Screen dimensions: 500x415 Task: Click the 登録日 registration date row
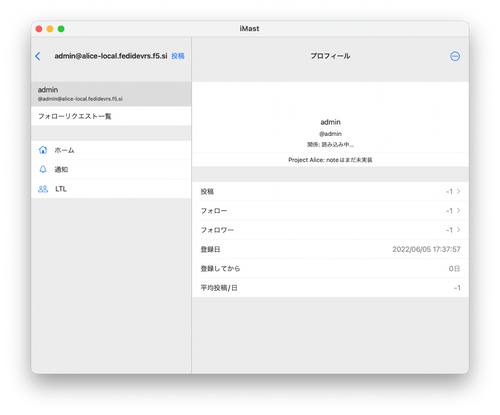click(x=330, y=249)
